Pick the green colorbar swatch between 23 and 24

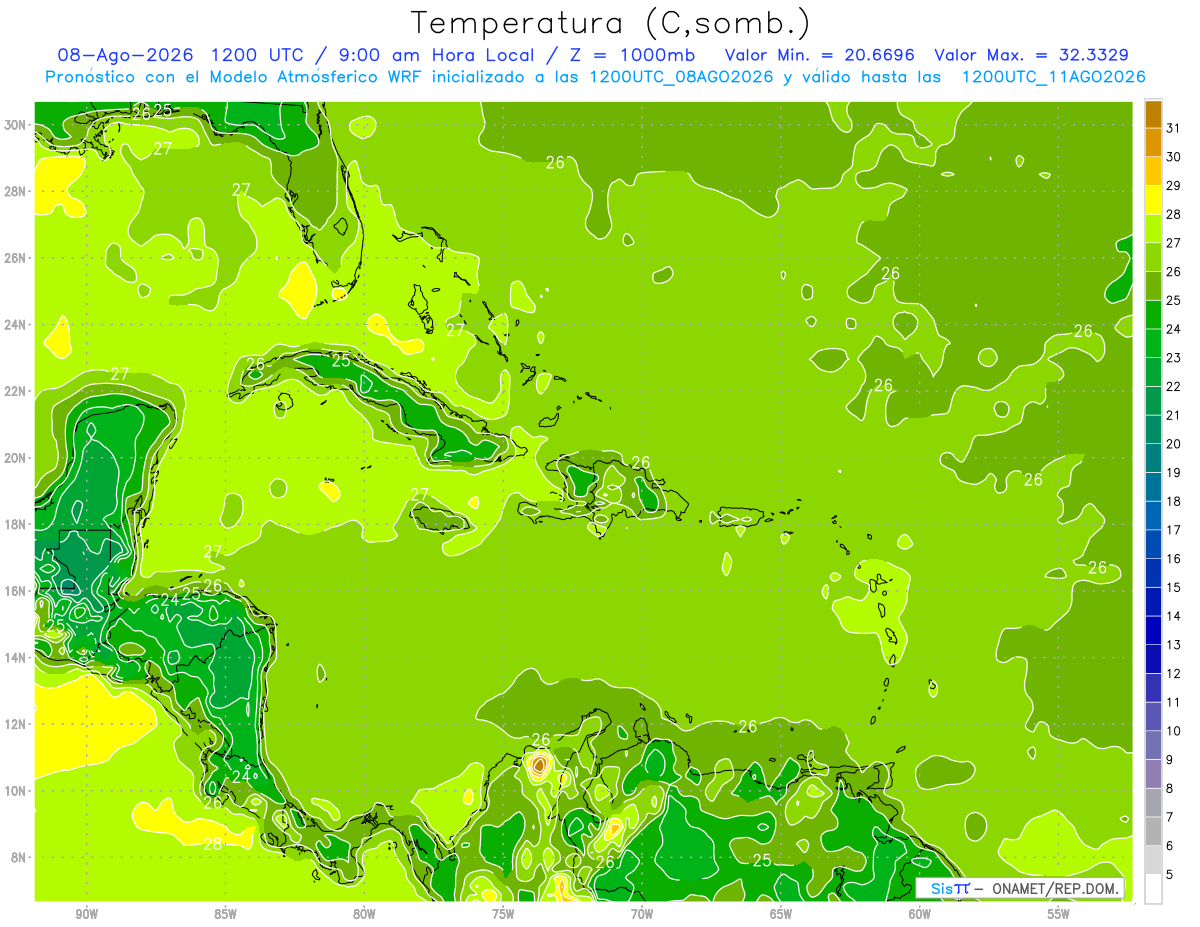(1153, 343)
